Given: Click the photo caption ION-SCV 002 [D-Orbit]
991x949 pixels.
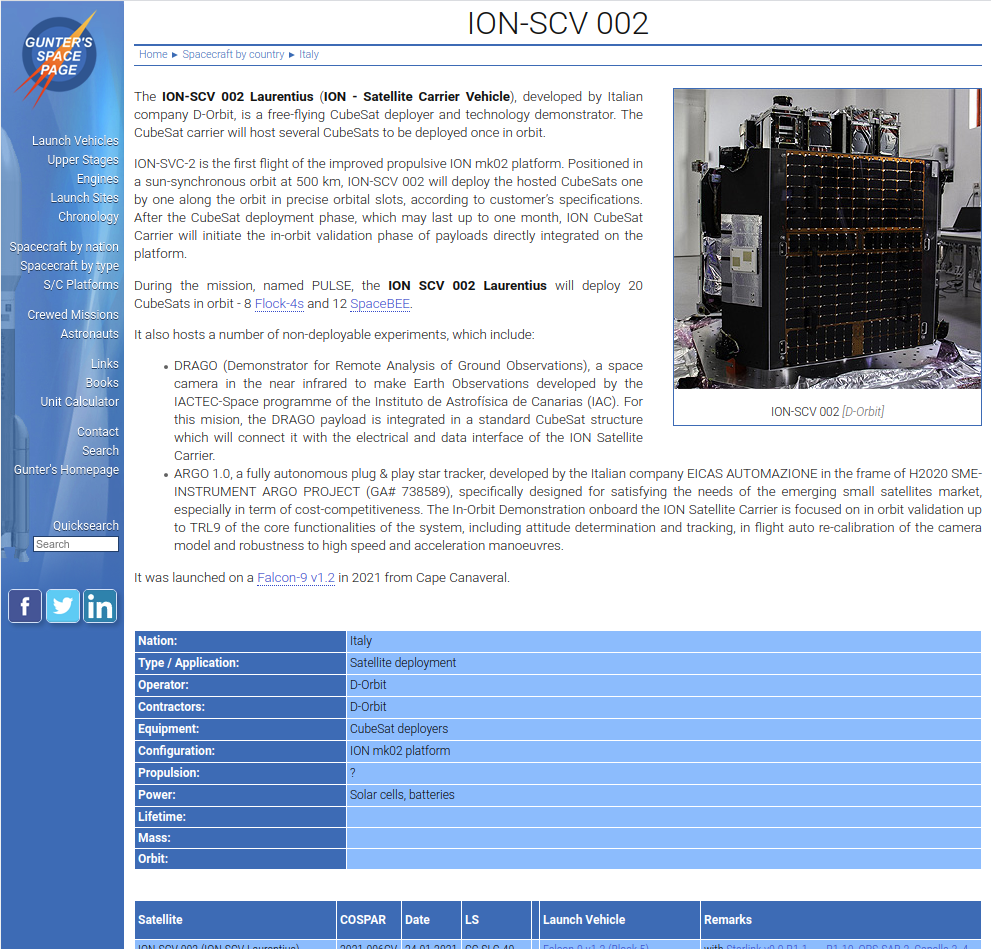Looking at the screenshot, I should coord(827,411).
